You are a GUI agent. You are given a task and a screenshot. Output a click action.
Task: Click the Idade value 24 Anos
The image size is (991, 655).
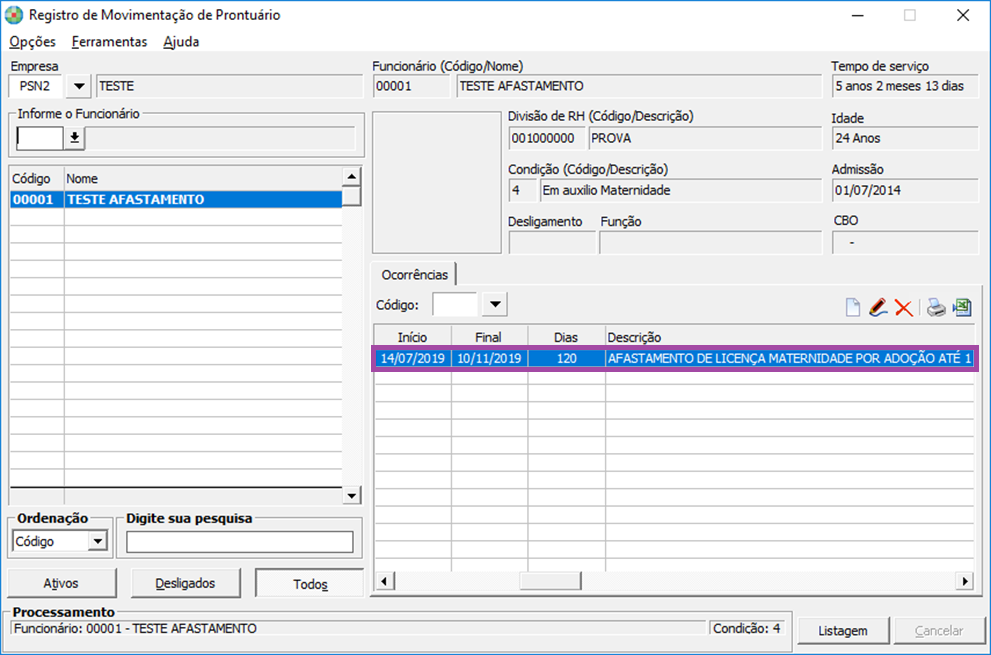pyautogui.click(x=905, y=138)
